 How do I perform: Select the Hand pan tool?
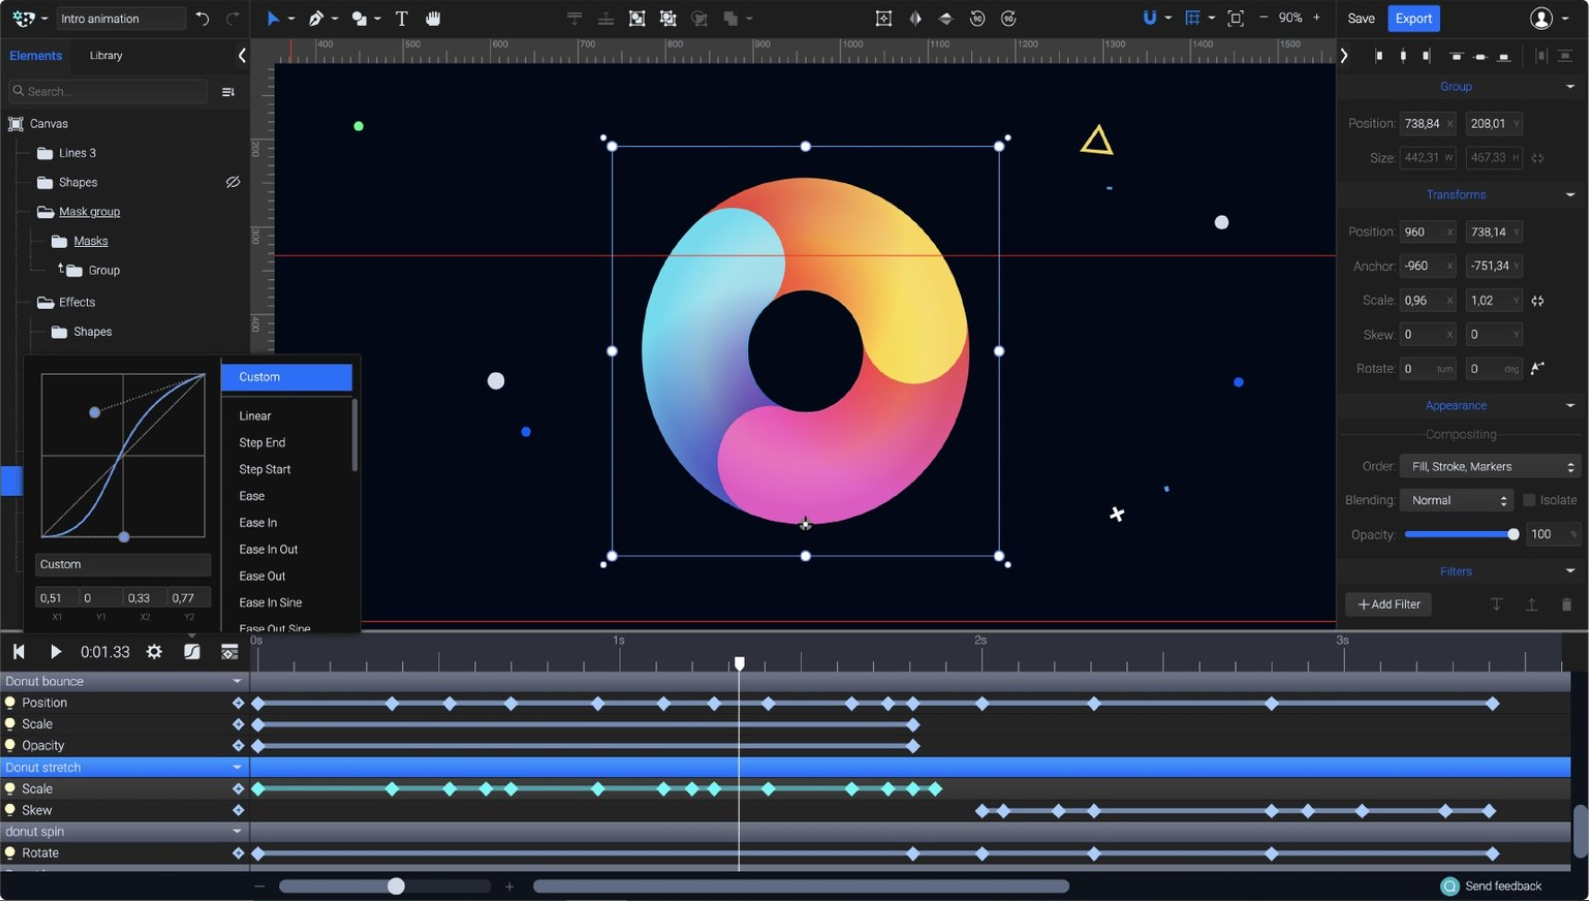pyautogui.click(x=433, y=18)
